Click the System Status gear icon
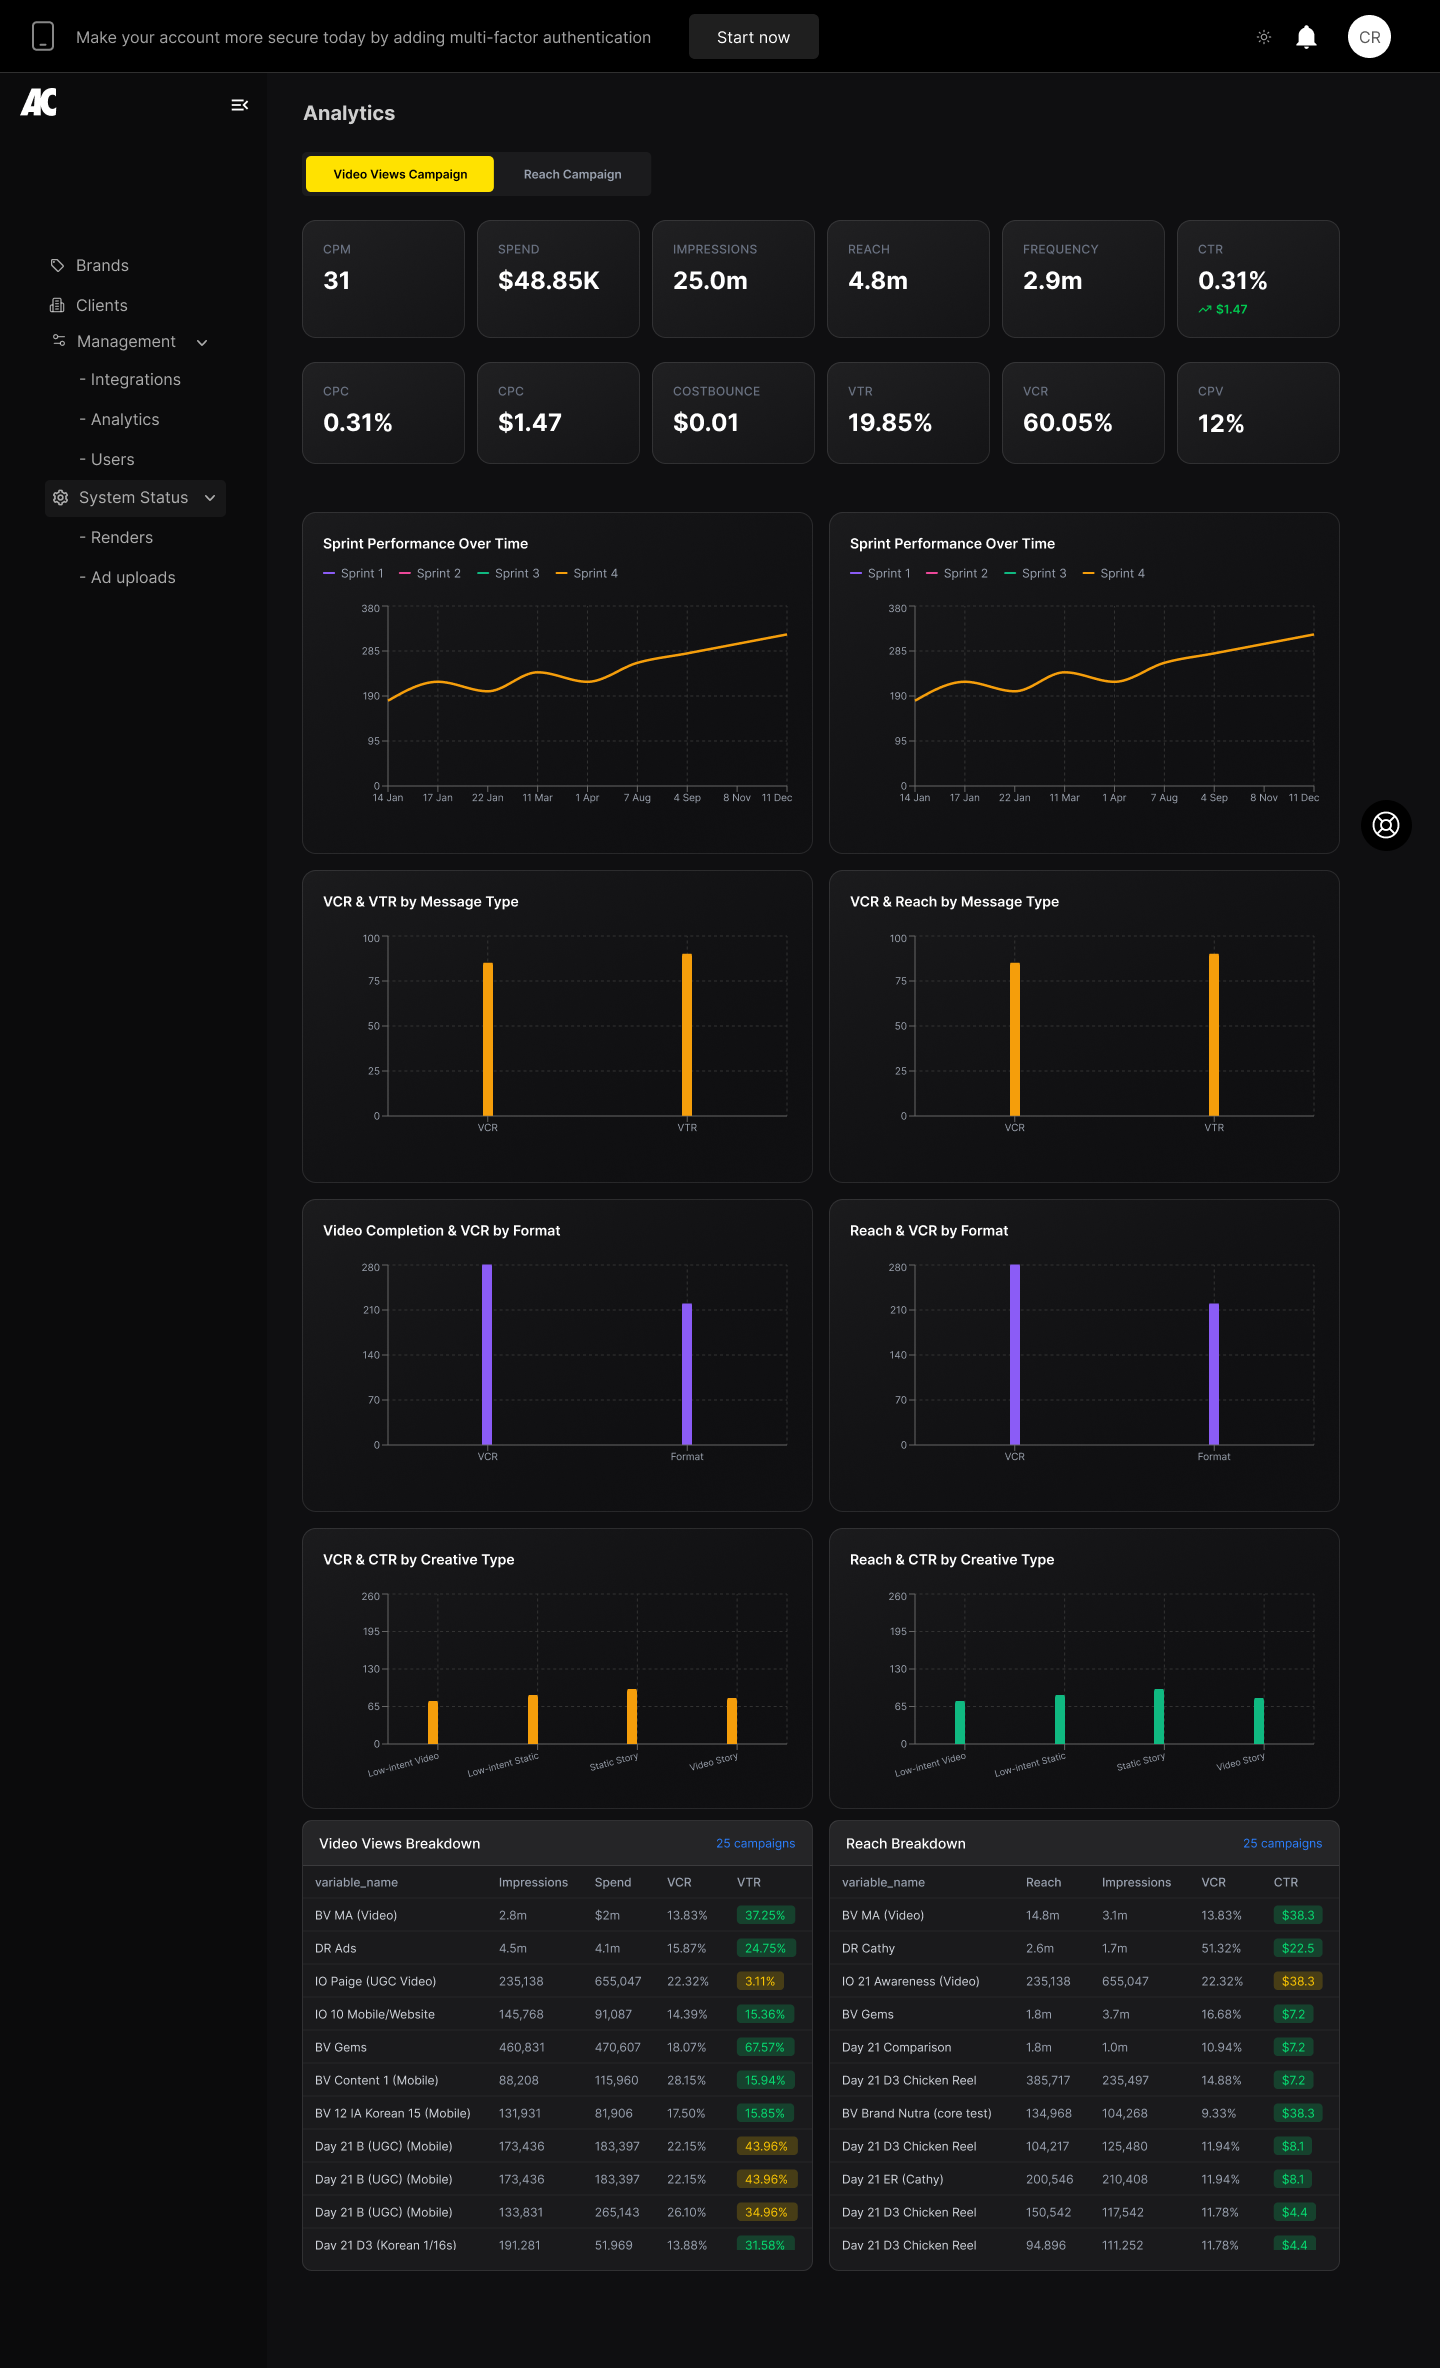This screenshot has height=2368, width=1440. 60,498
